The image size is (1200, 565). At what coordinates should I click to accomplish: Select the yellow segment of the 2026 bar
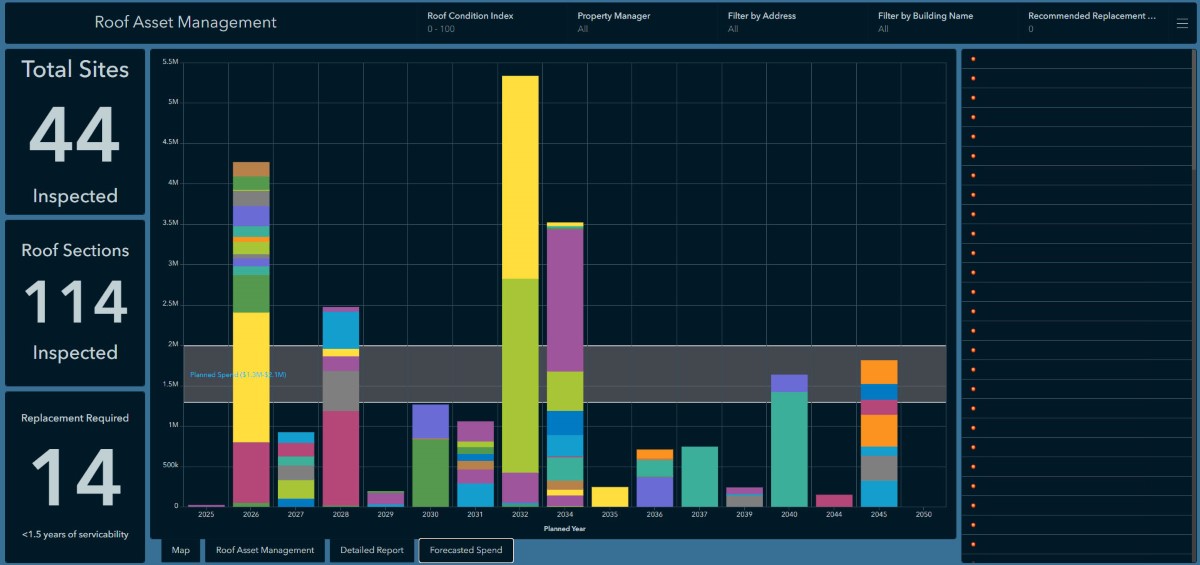[x=251, y=377]
